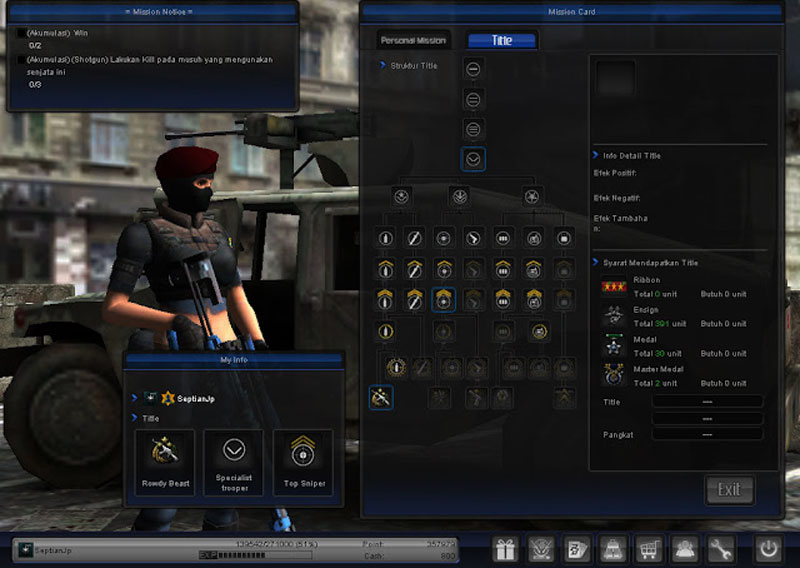Click the Ribbon three-star requirement icon

point(614,286)
